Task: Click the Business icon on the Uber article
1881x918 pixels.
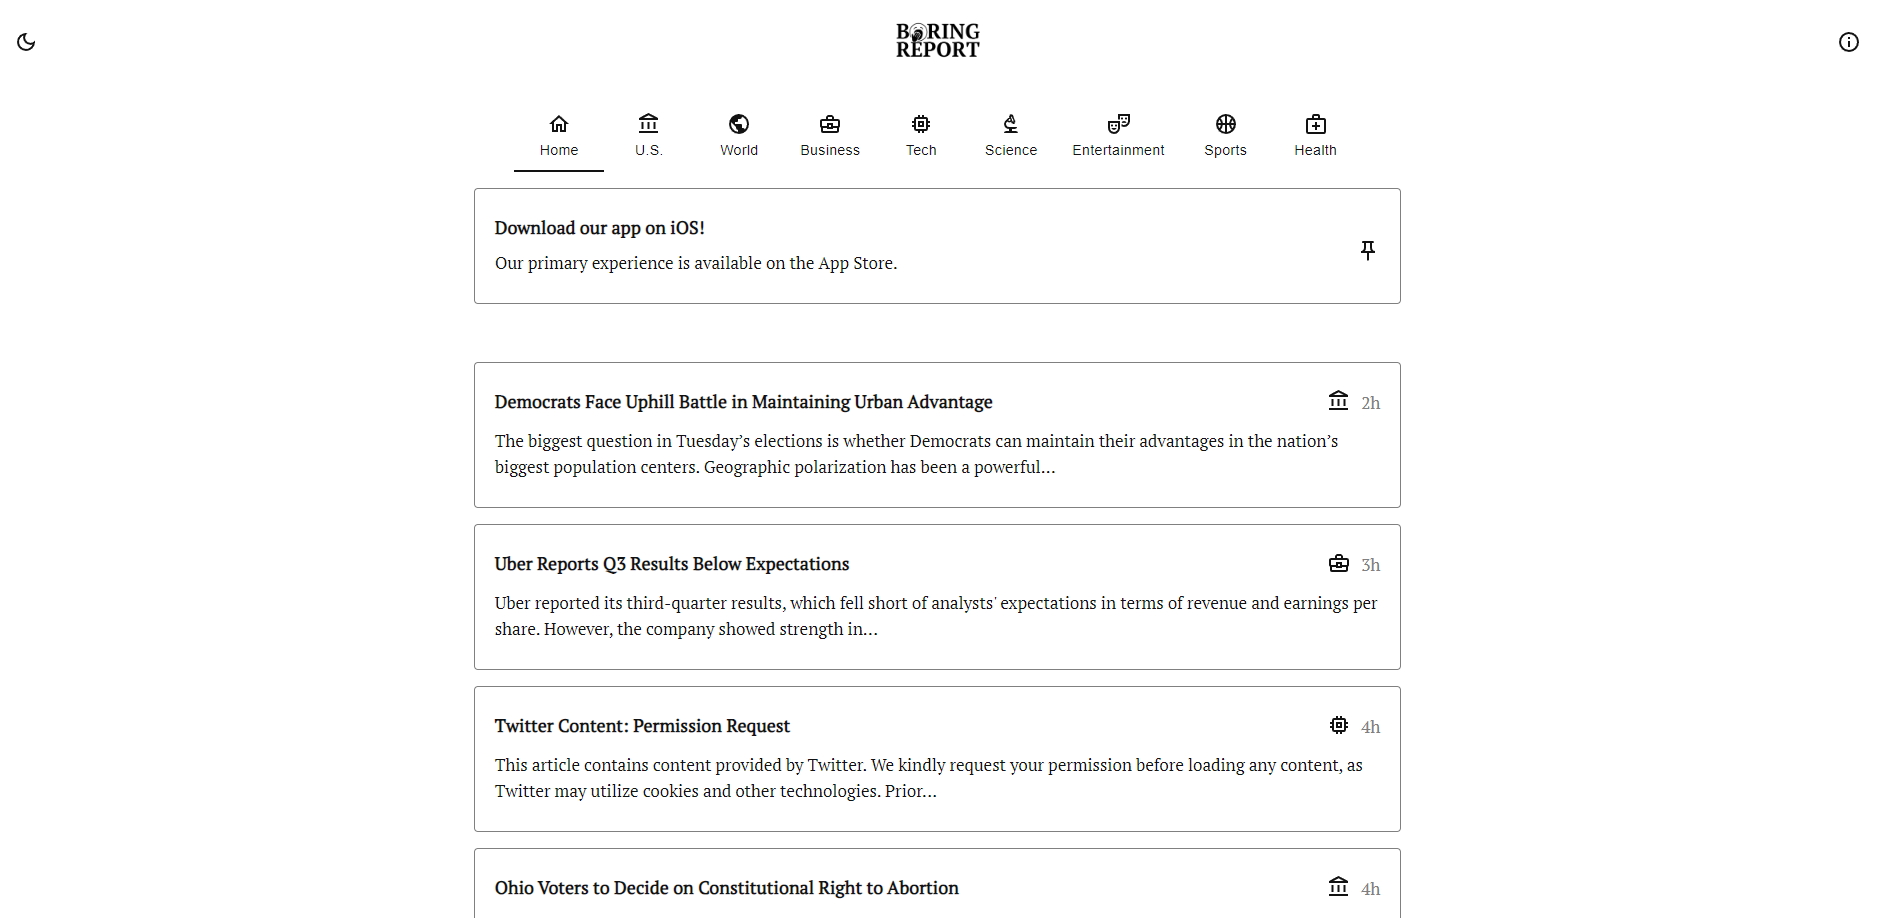Action: 1339,563
